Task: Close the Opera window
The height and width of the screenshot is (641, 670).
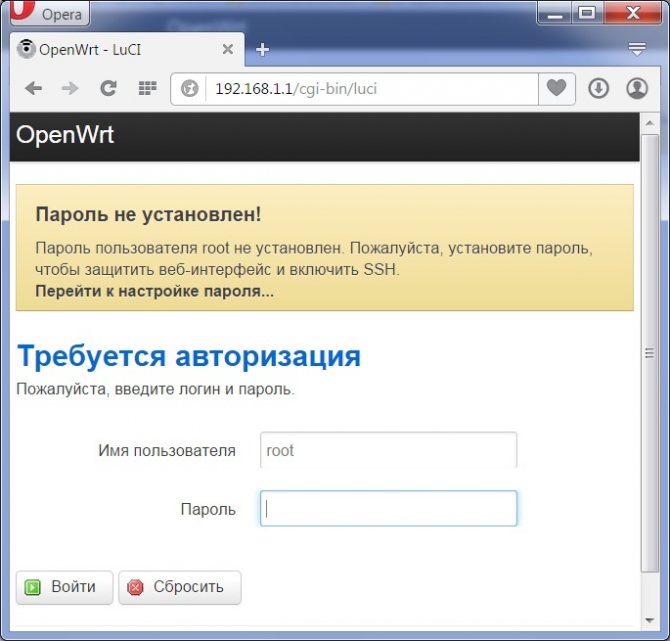Action: point(632,14)
